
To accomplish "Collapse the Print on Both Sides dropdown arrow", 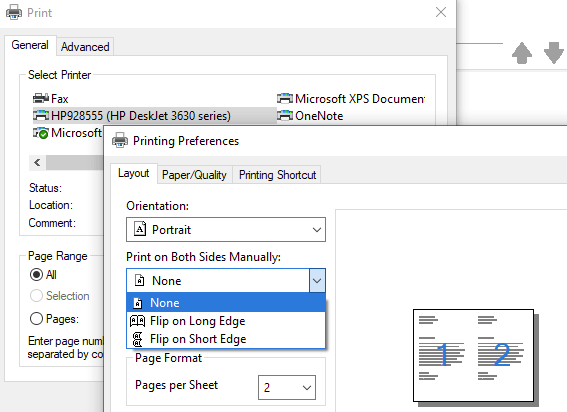I will coord(317,280).
